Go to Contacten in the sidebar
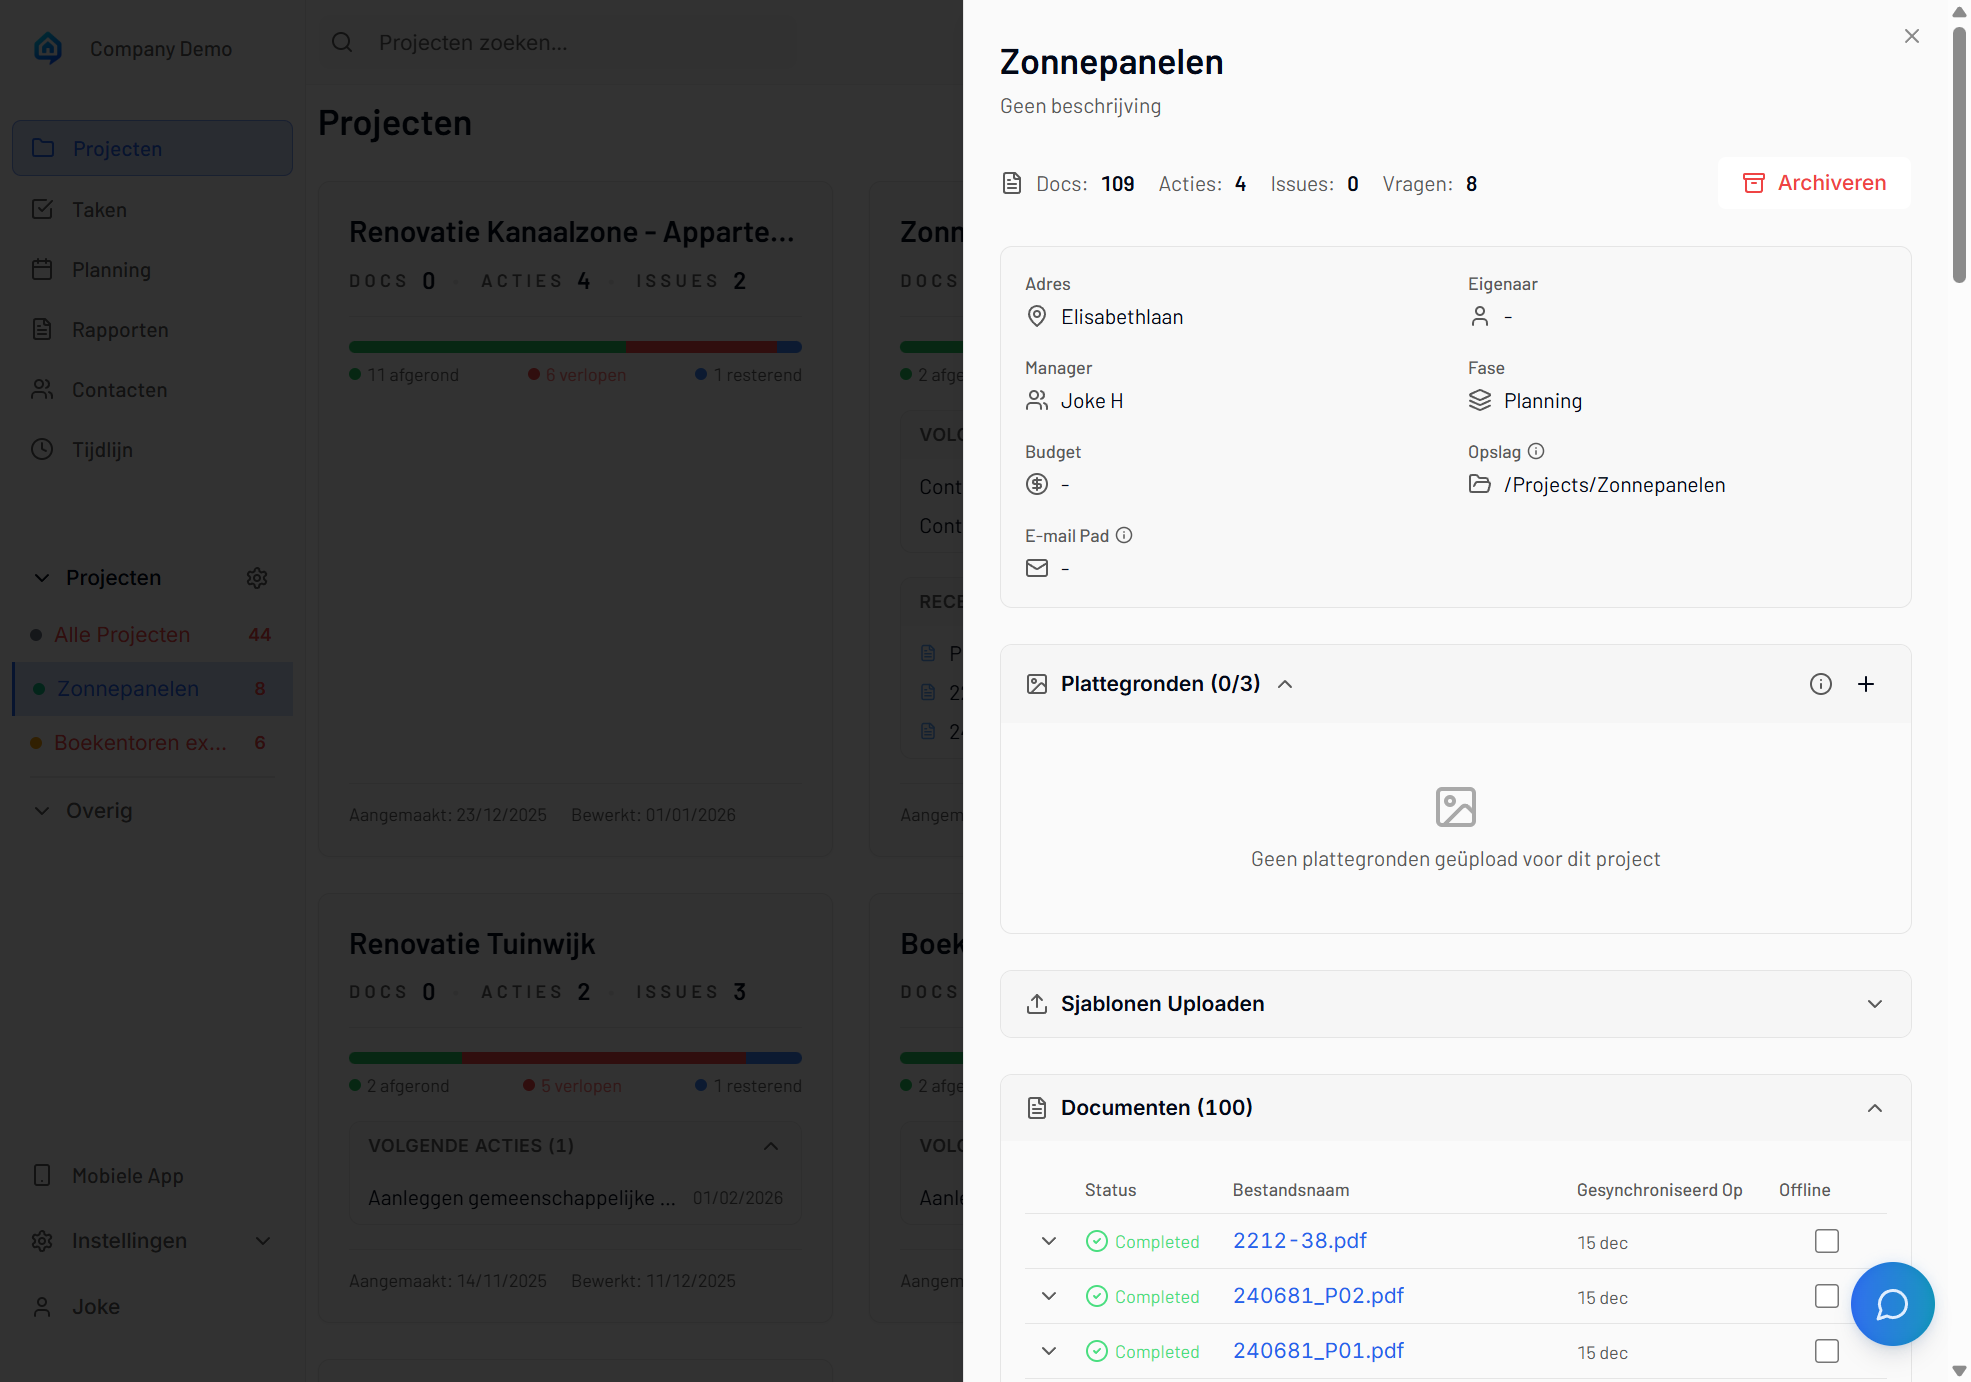The image size is (1971, 1382). (x=119, y=390)
